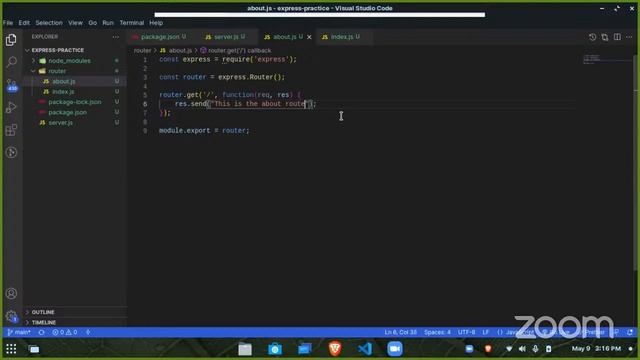This screenshot has width=640, height=360.
Task: Open the applications grid in taskbar
Action: tap(11, 349)
